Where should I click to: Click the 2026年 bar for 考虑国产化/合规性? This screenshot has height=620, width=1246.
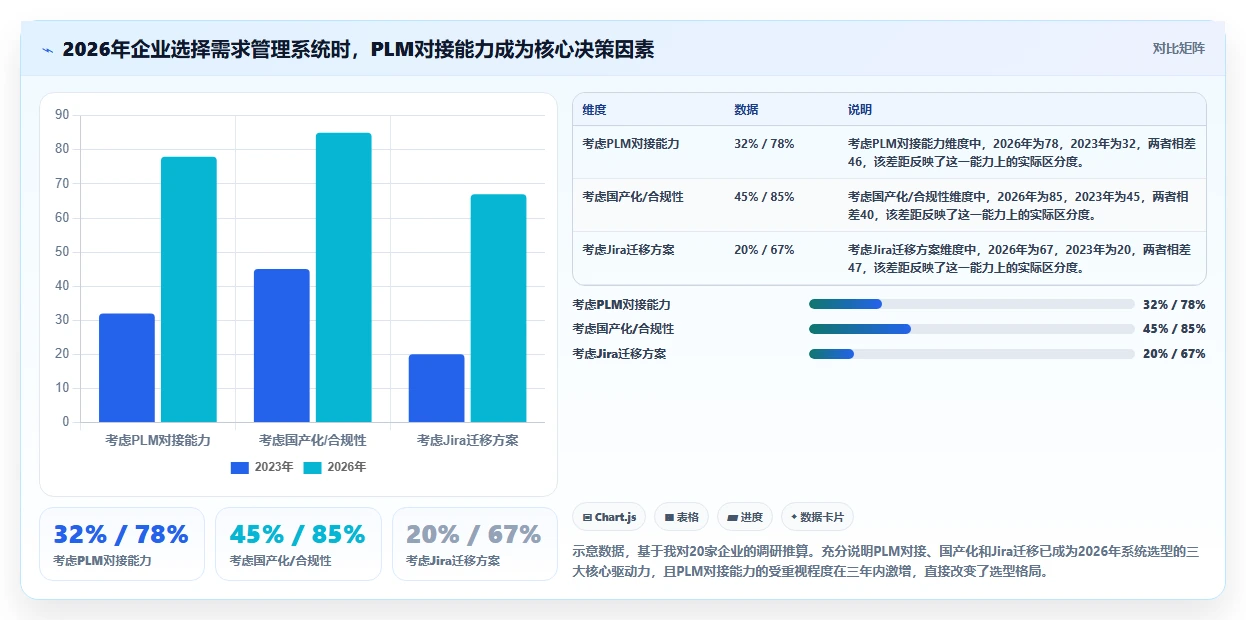coord(344,278)
